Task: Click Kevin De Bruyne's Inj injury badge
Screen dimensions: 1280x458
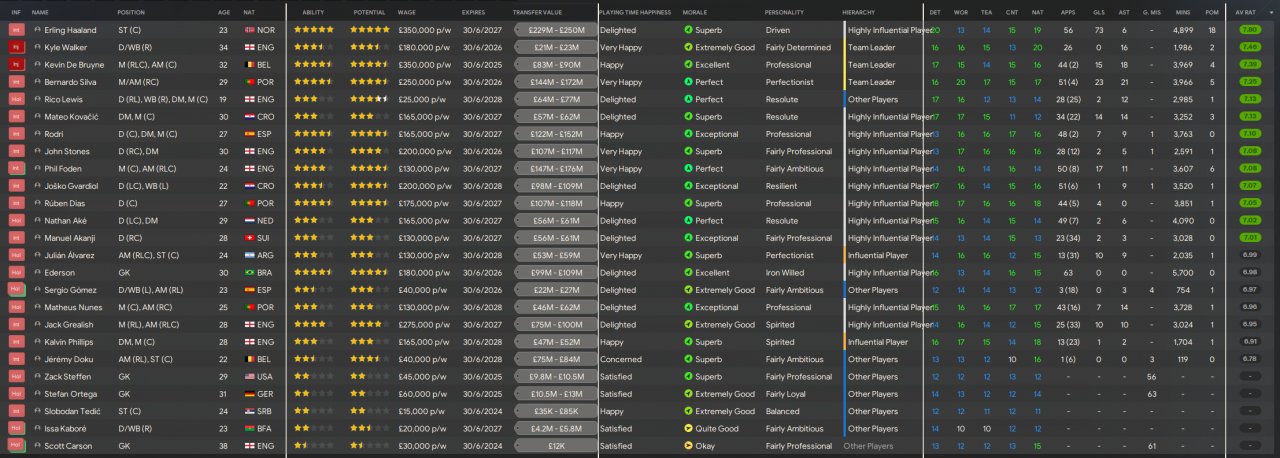Action: click(x=16, y=65)
